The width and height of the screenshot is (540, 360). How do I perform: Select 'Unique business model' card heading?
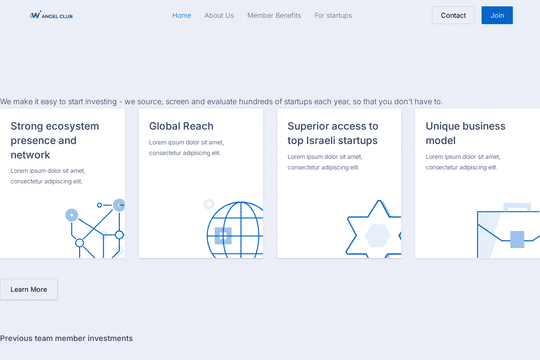[466, 133]
